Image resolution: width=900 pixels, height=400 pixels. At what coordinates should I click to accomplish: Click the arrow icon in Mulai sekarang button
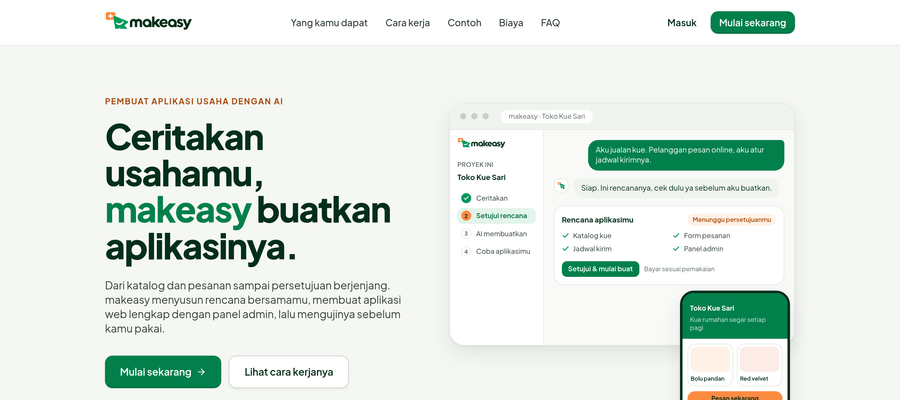[201, 372]
